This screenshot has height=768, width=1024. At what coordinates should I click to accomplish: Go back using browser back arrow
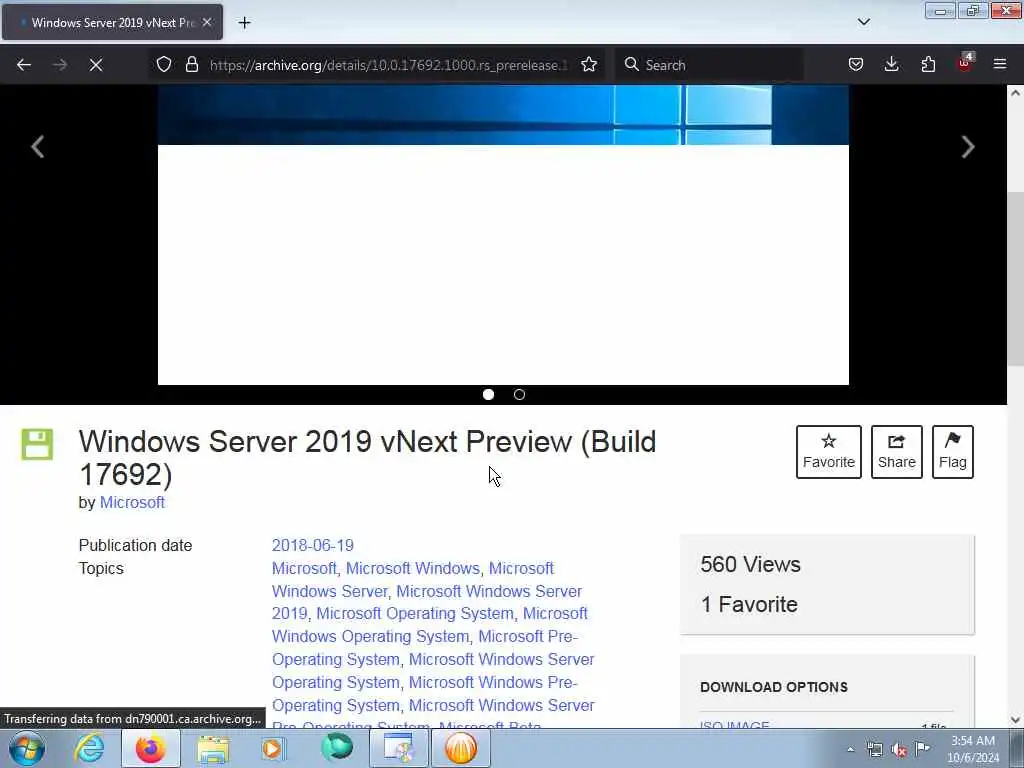pos(24,65)
